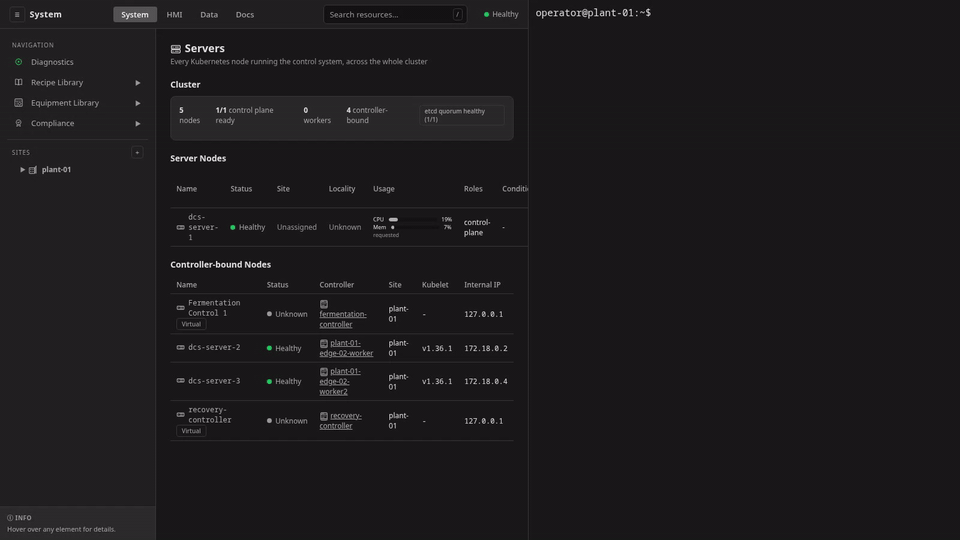
Task: Click the Unknown status of Fermentation Control 1
Action: [x=287, y=314]
